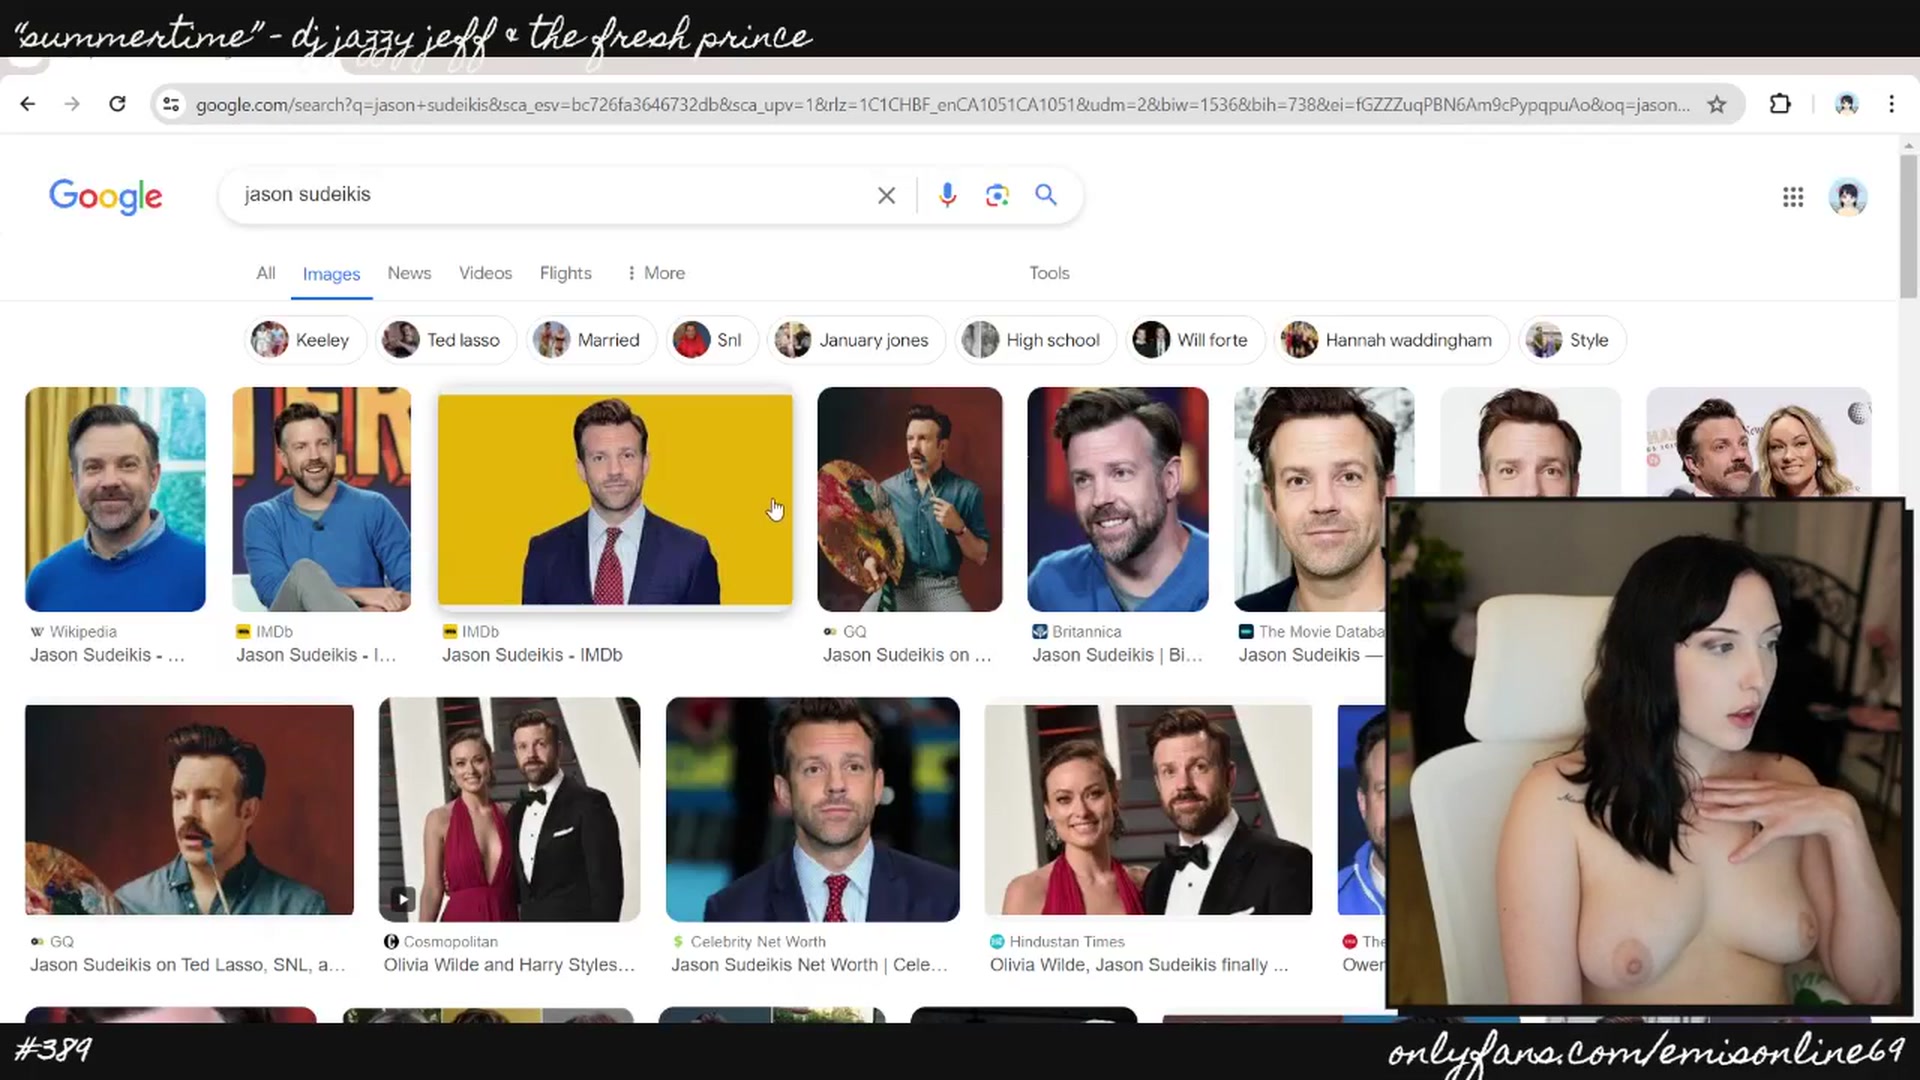Switch to the Videos tab
1920x1080 pixels.
[485, 273]
